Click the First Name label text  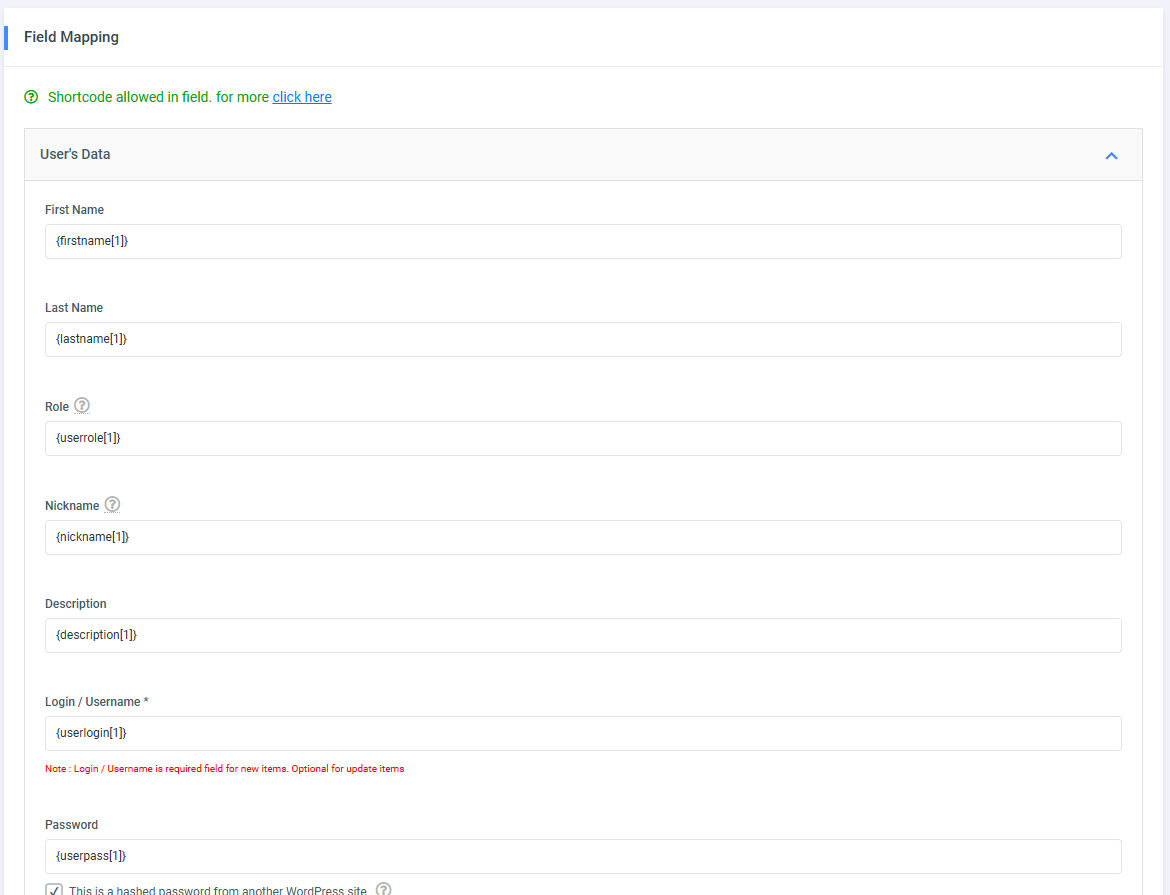click(x=74, y=210)
